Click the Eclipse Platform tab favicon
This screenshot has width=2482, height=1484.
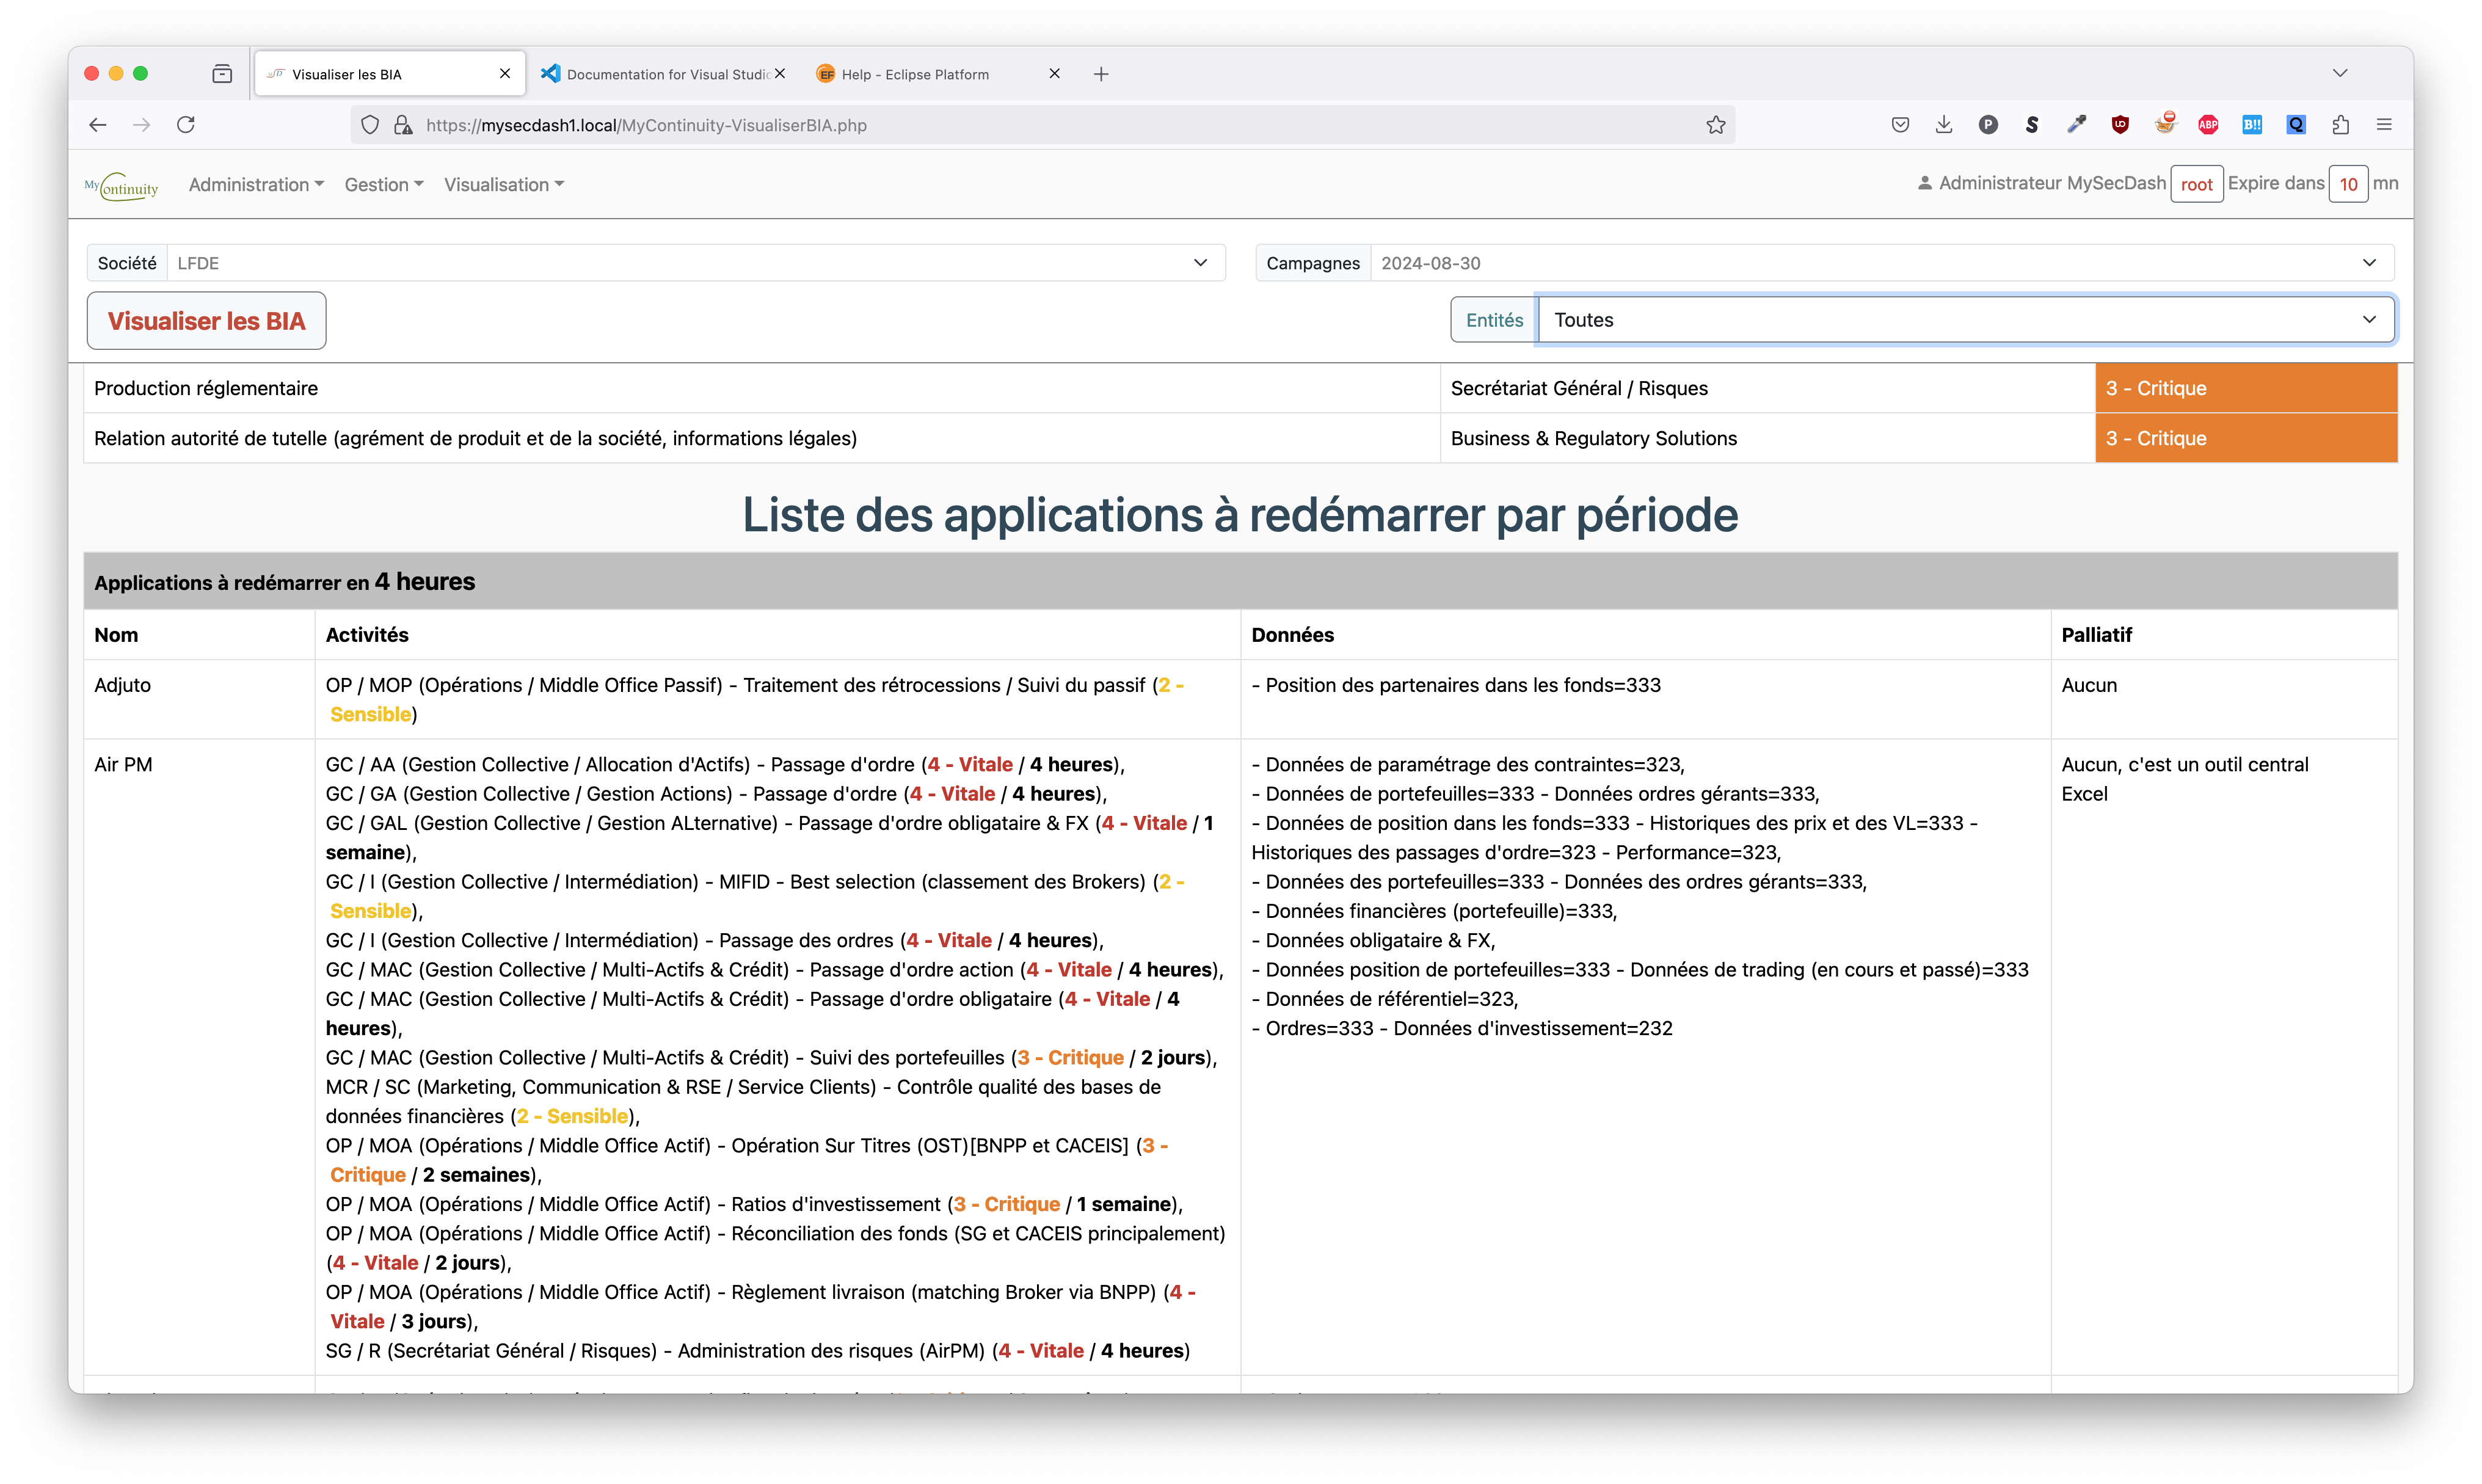pos(825,74)
